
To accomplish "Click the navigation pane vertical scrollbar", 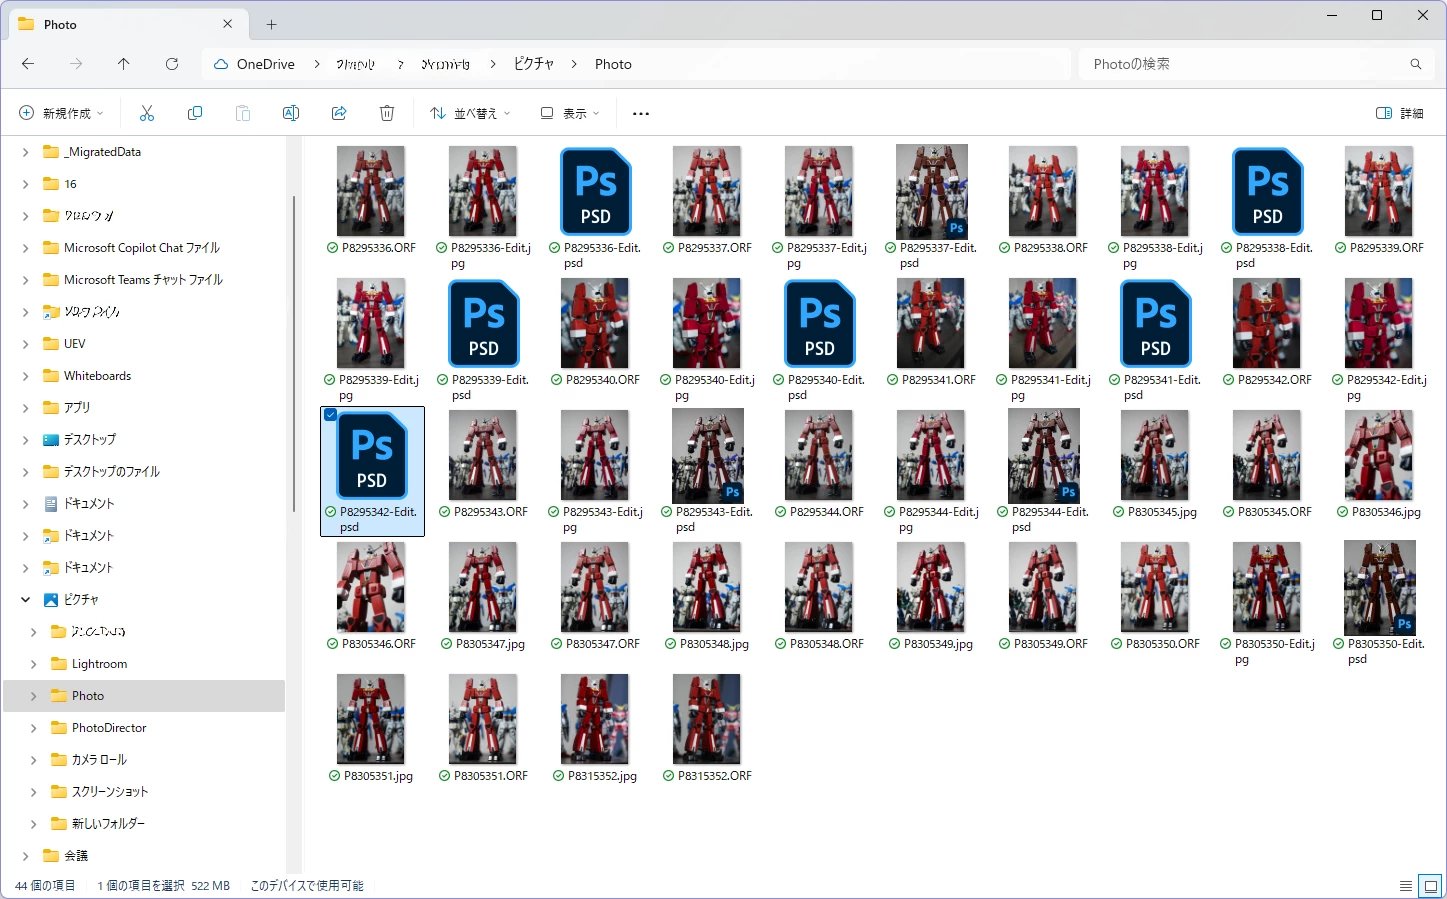I will [x=294, y=354].
